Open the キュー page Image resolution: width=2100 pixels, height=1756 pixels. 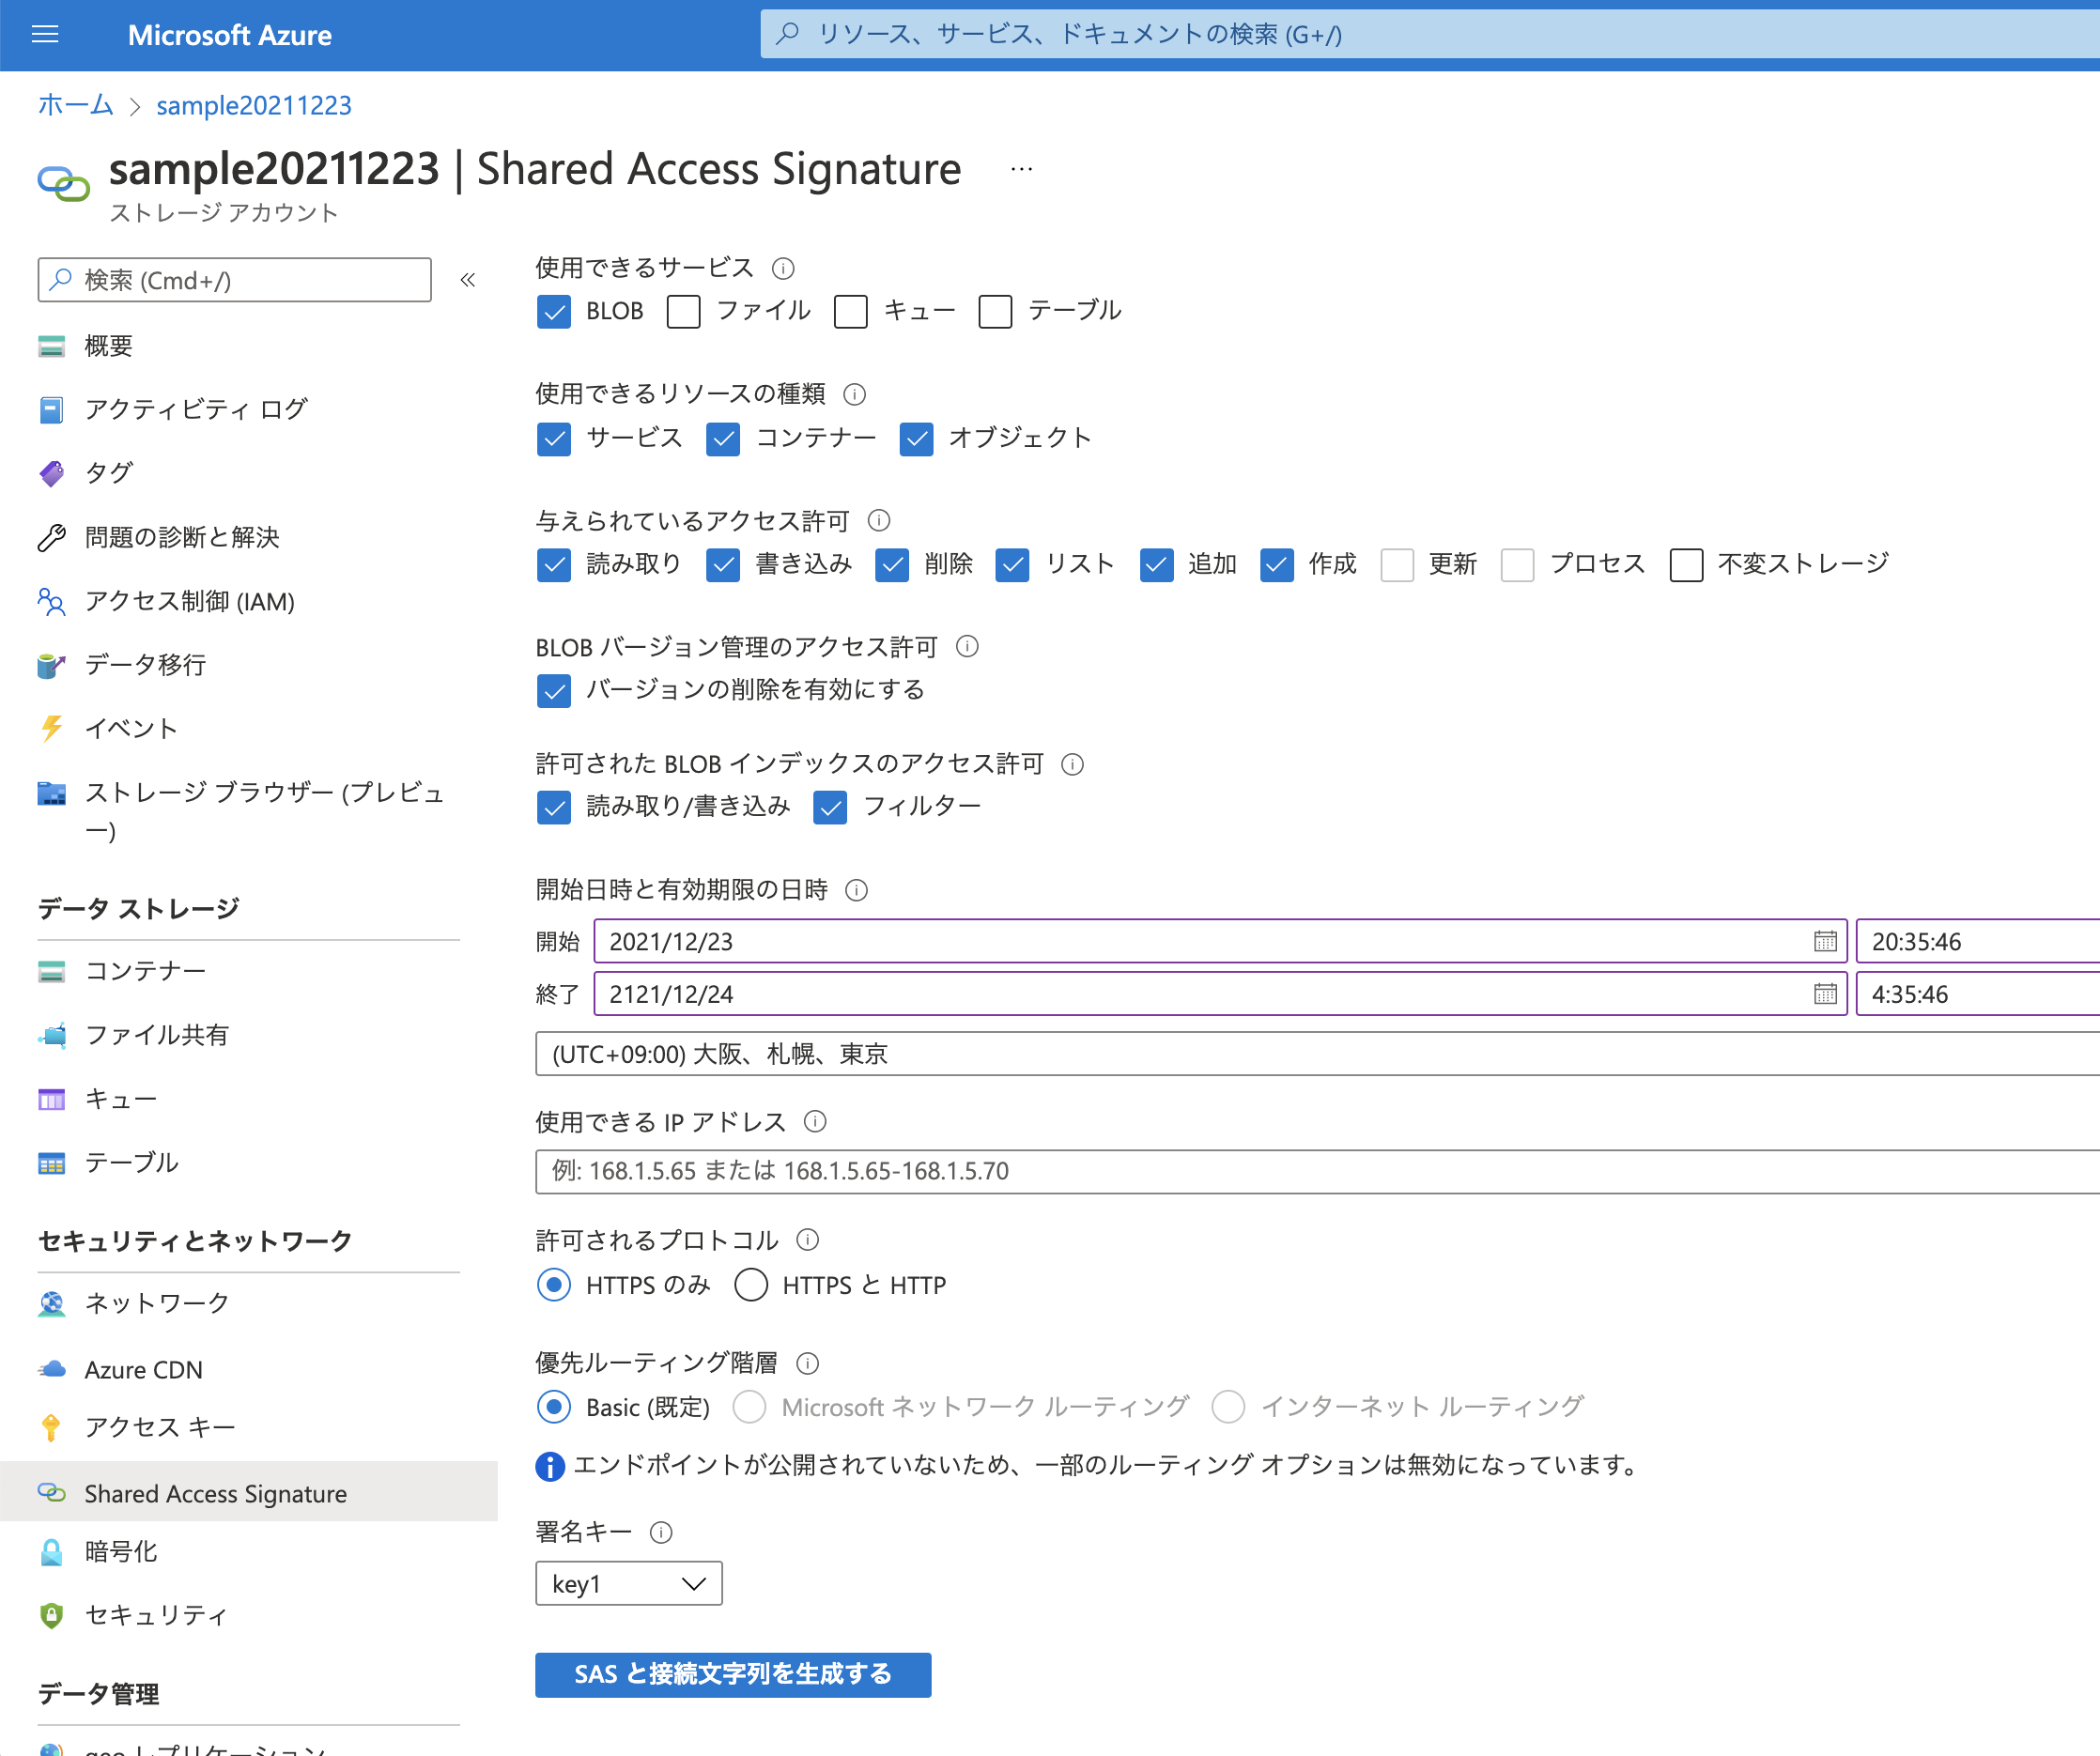click(x=122, y=1098)
